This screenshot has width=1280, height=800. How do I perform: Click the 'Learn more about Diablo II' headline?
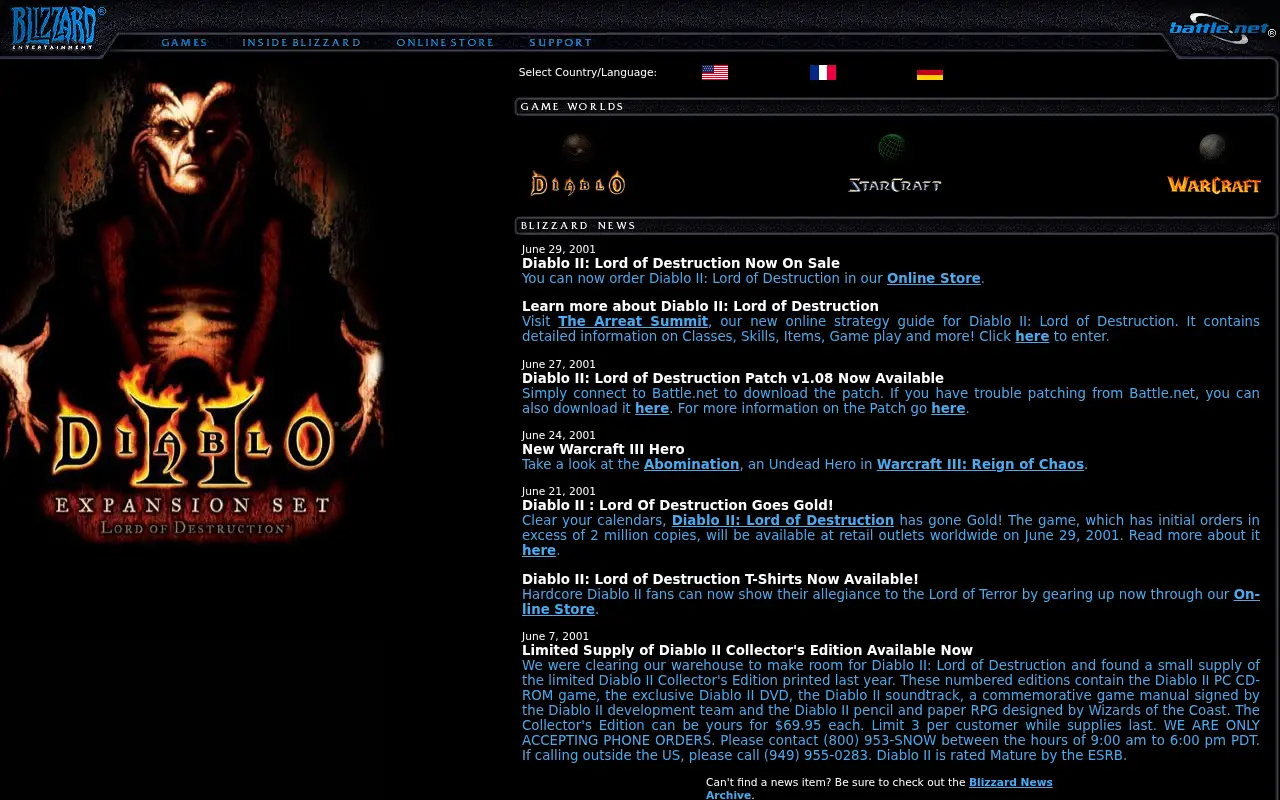tap(700, 307)
